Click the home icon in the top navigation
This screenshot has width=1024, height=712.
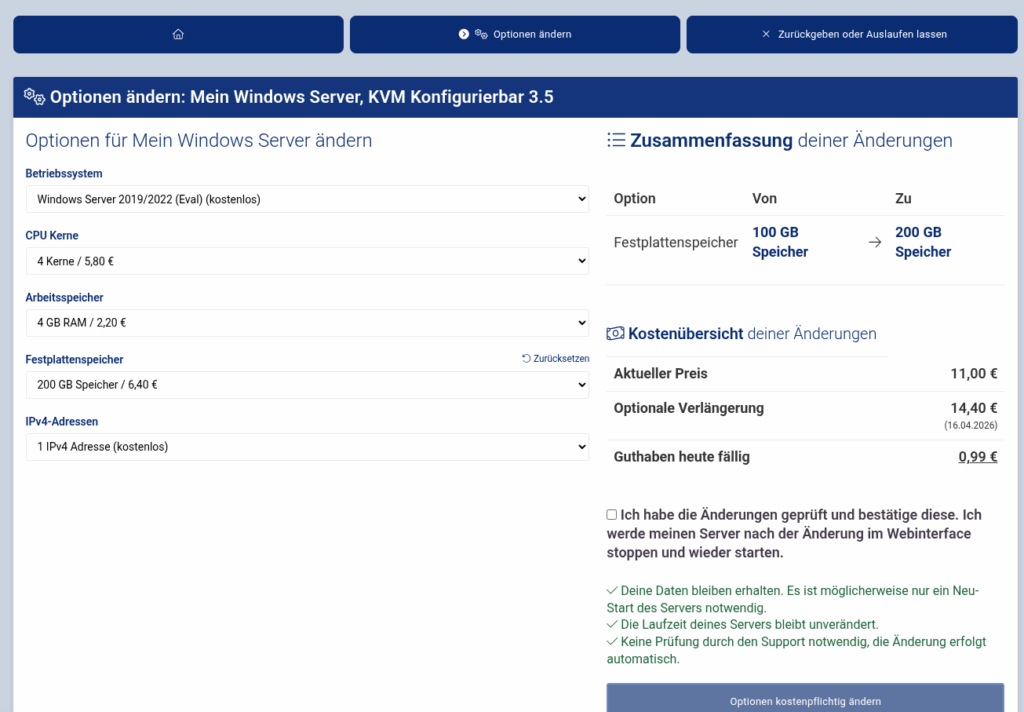[178, 33]
